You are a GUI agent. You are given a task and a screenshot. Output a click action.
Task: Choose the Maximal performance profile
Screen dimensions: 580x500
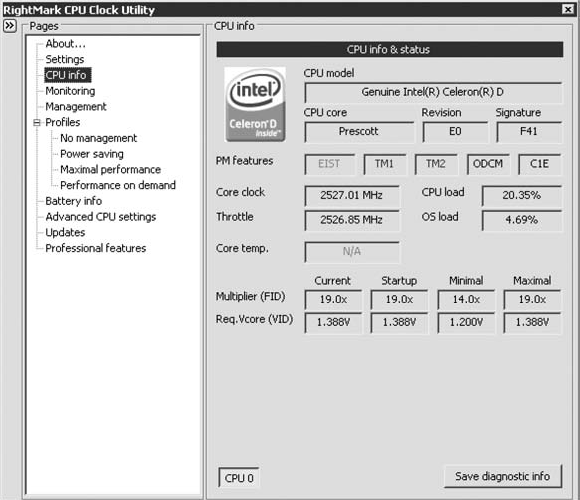tap(111, 169)
